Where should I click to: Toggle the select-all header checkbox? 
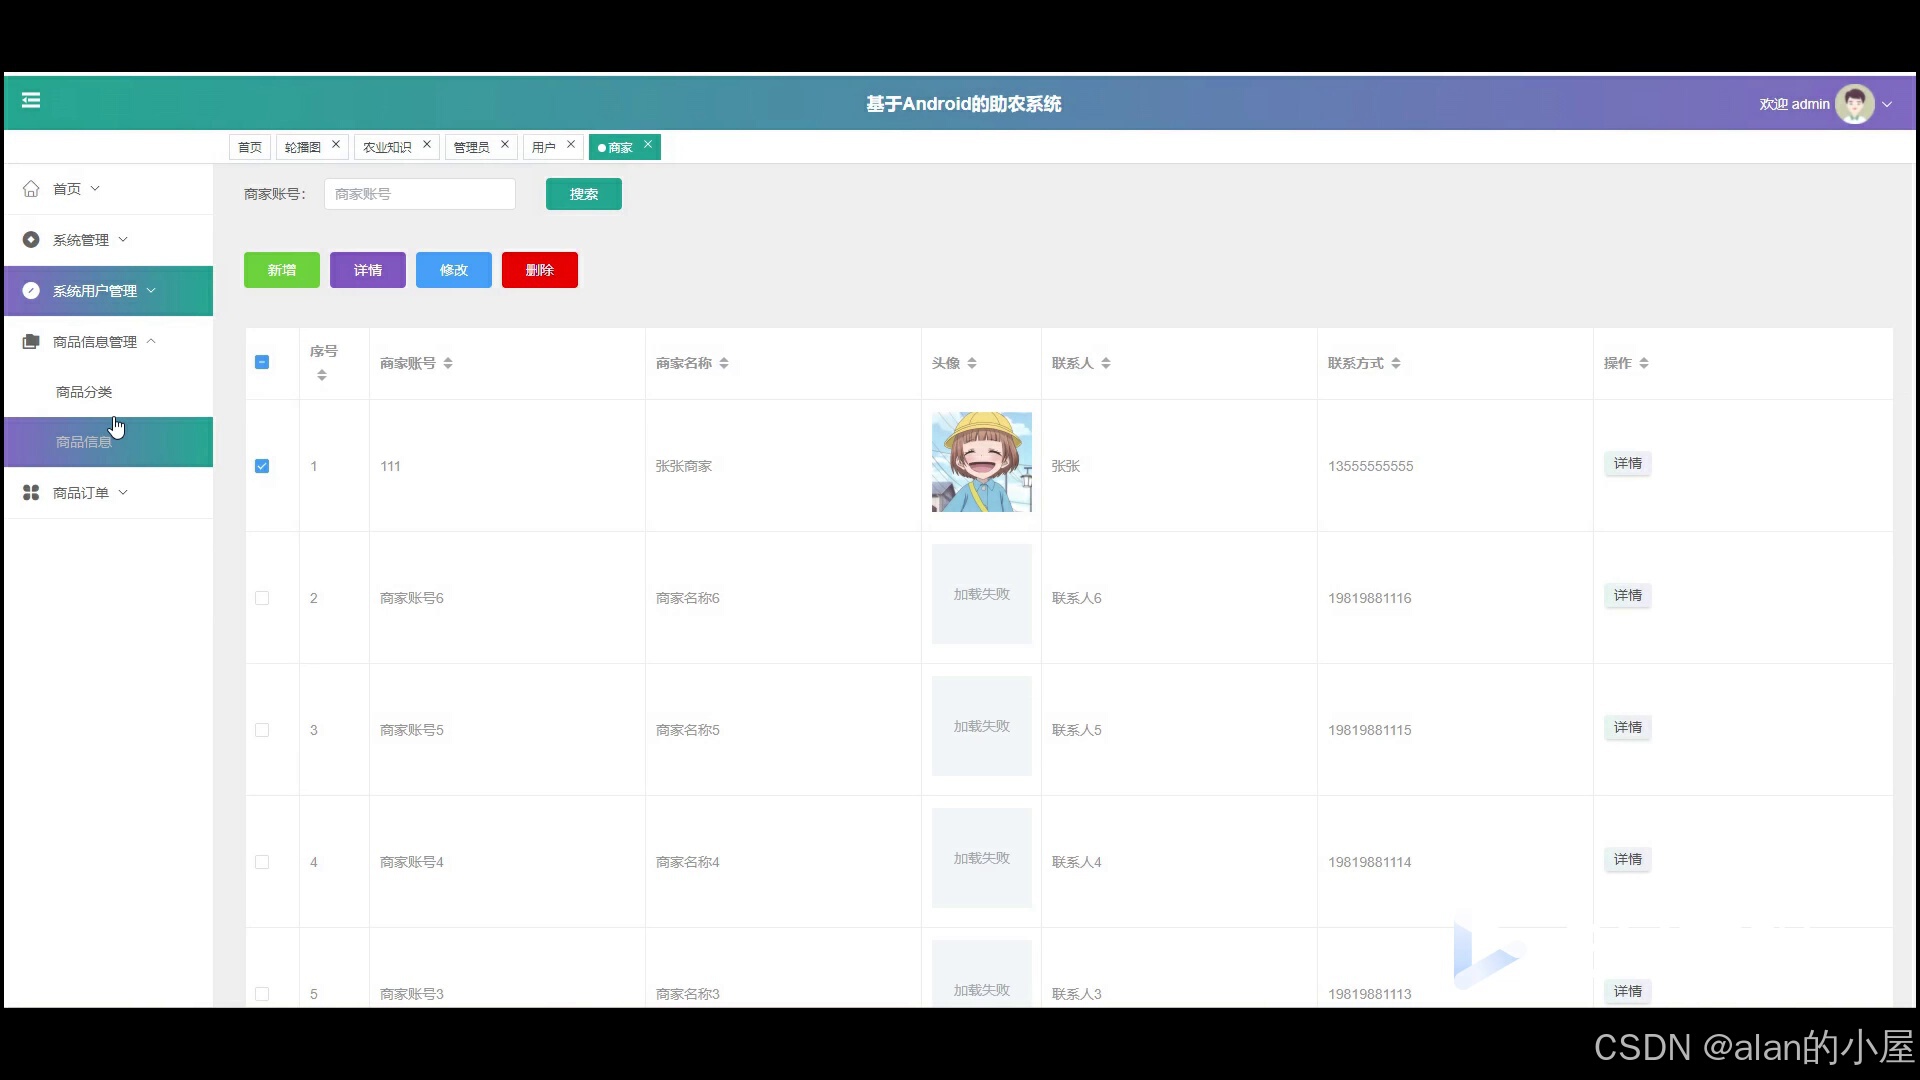[x=262, y=362]
